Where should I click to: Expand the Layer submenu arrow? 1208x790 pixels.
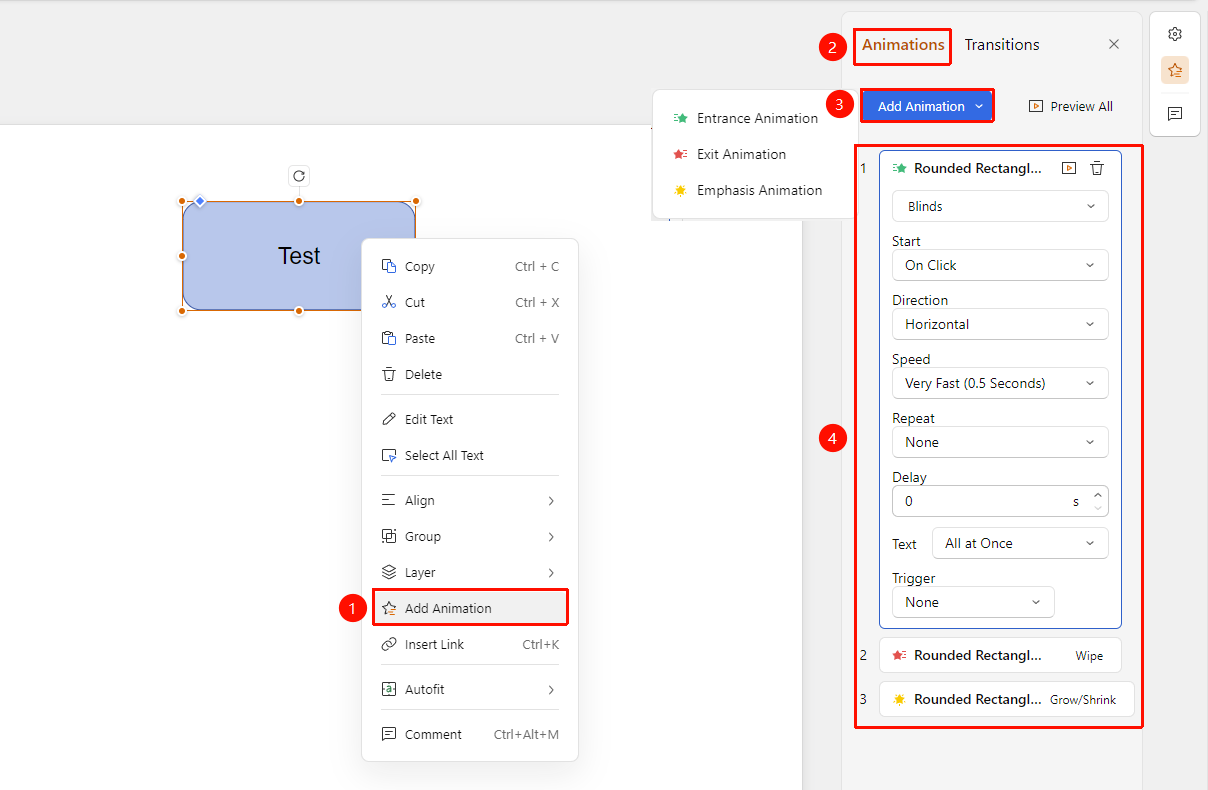(551, 572)
